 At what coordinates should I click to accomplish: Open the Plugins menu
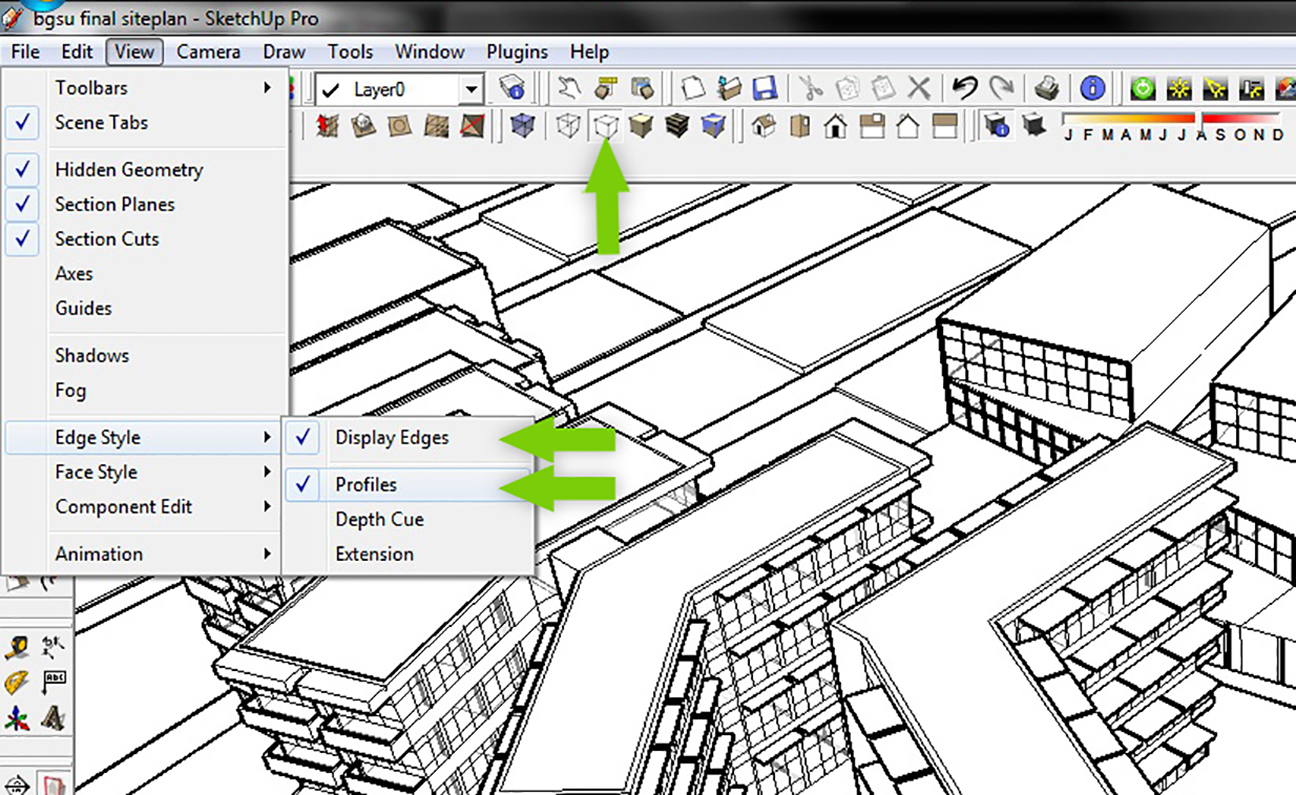pos(517,52)
